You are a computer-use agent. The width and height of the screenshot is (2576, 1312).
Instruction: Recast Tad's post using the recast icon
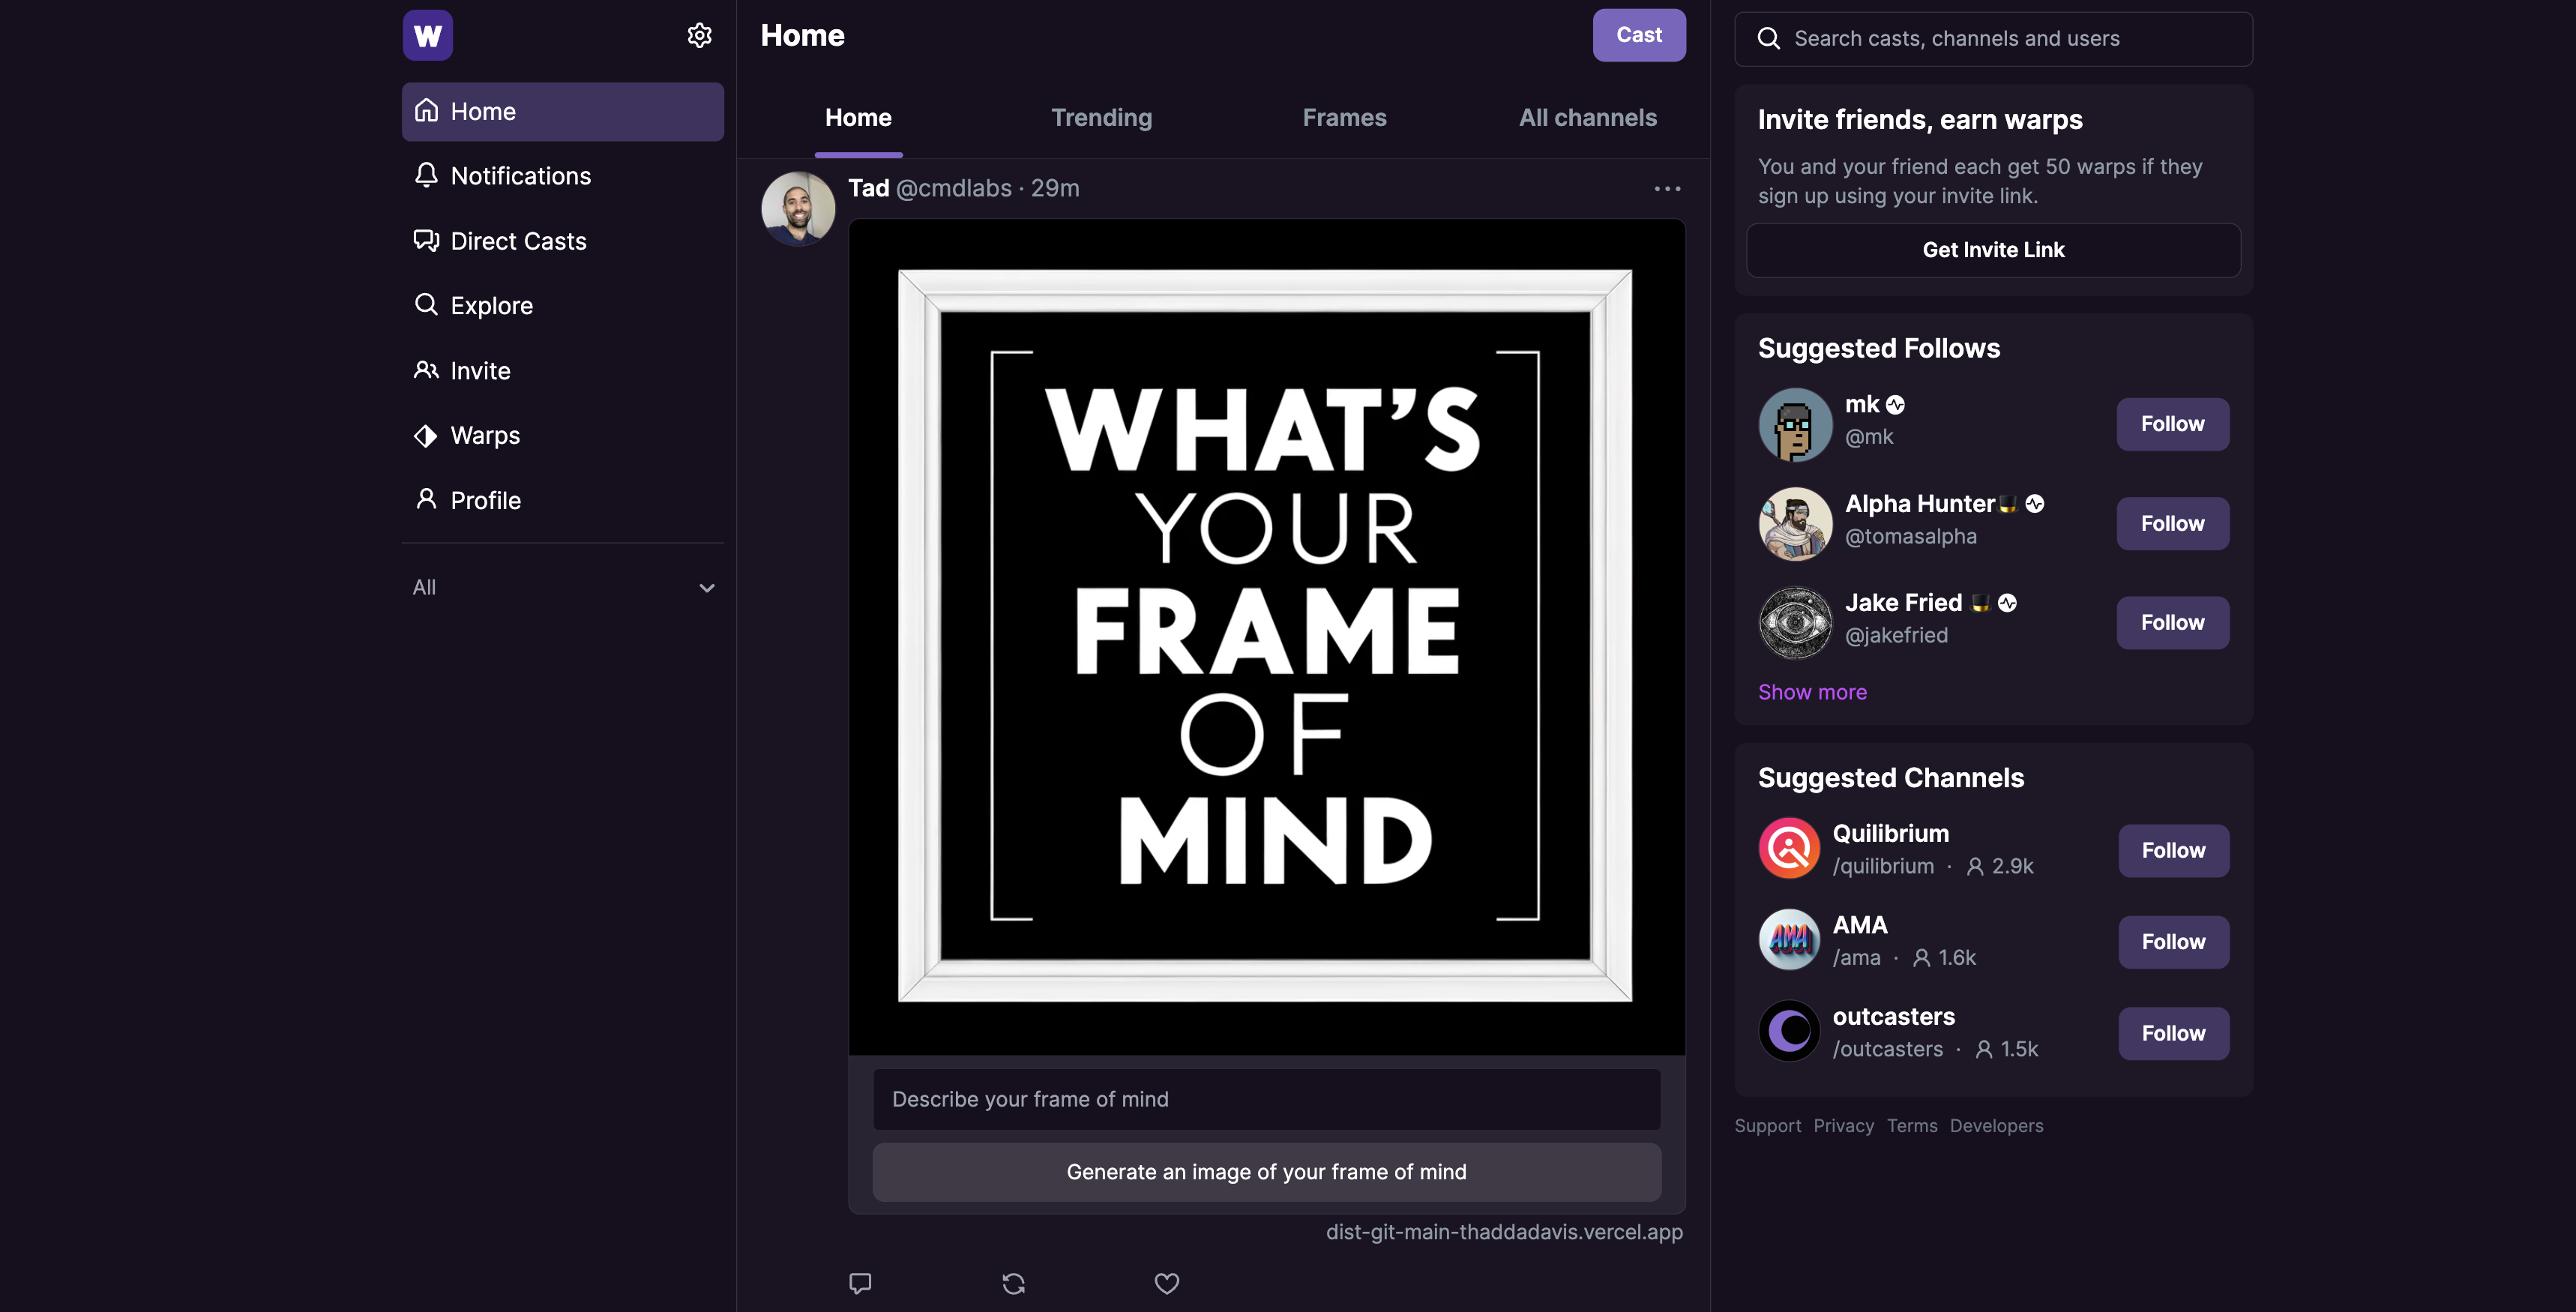click(1013, 1283)
